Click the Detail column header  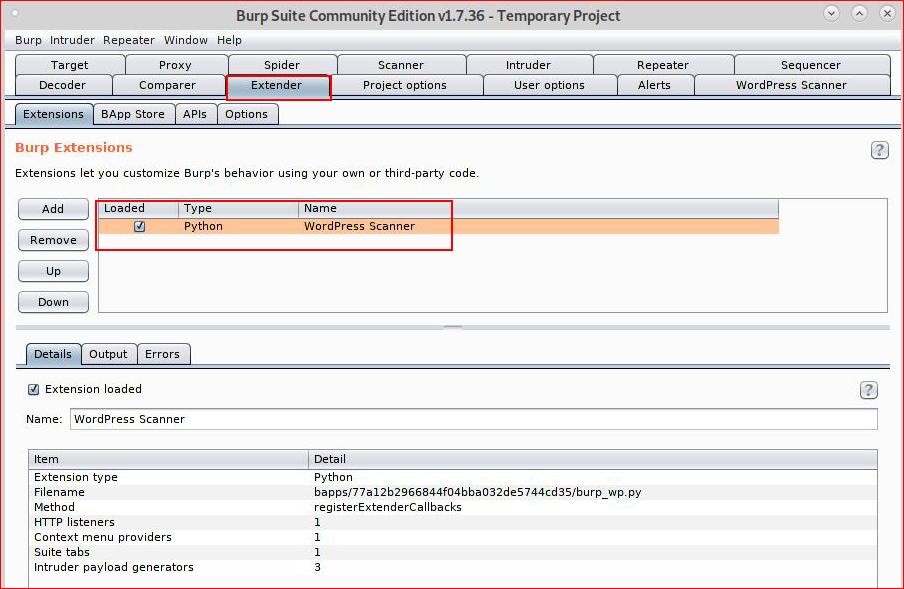593,459
